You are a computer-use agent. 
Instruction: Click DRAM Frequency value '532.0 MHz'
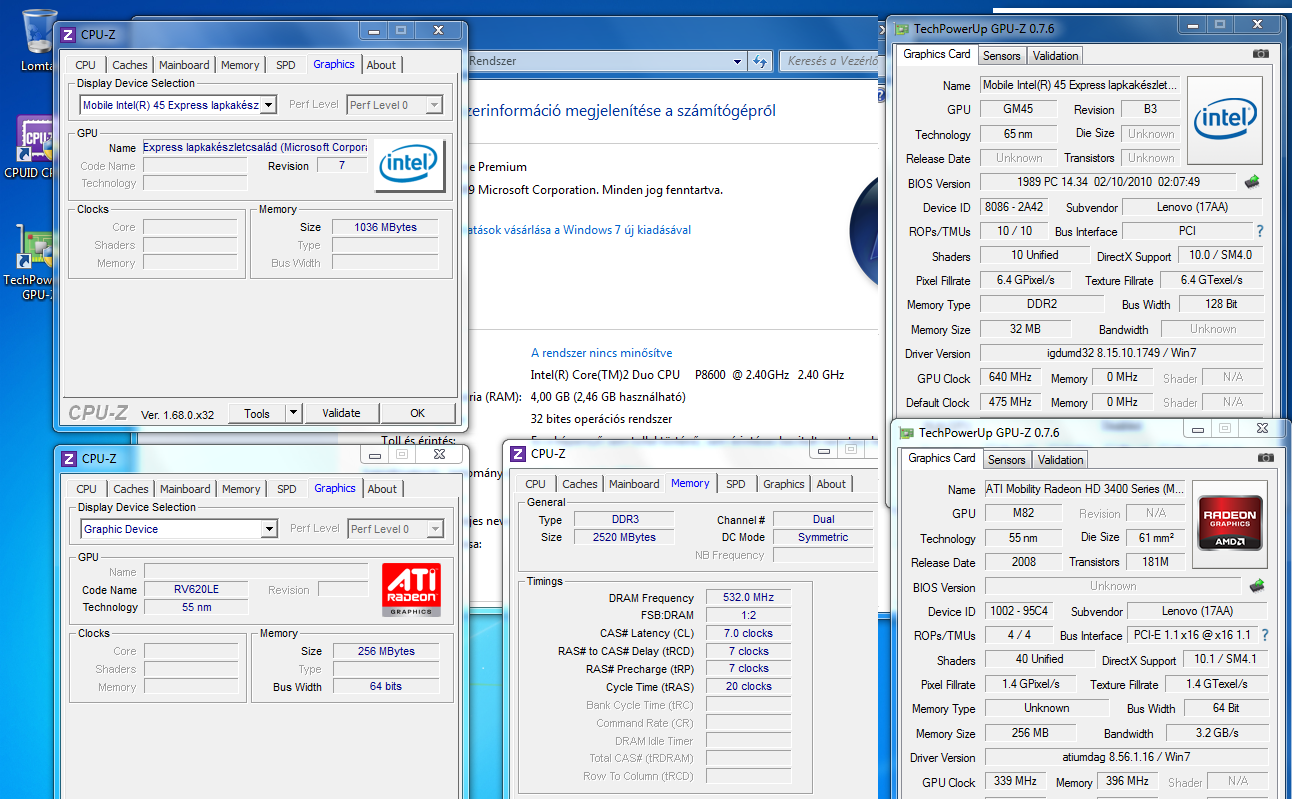pyautogui.click(x=748, y=597)
